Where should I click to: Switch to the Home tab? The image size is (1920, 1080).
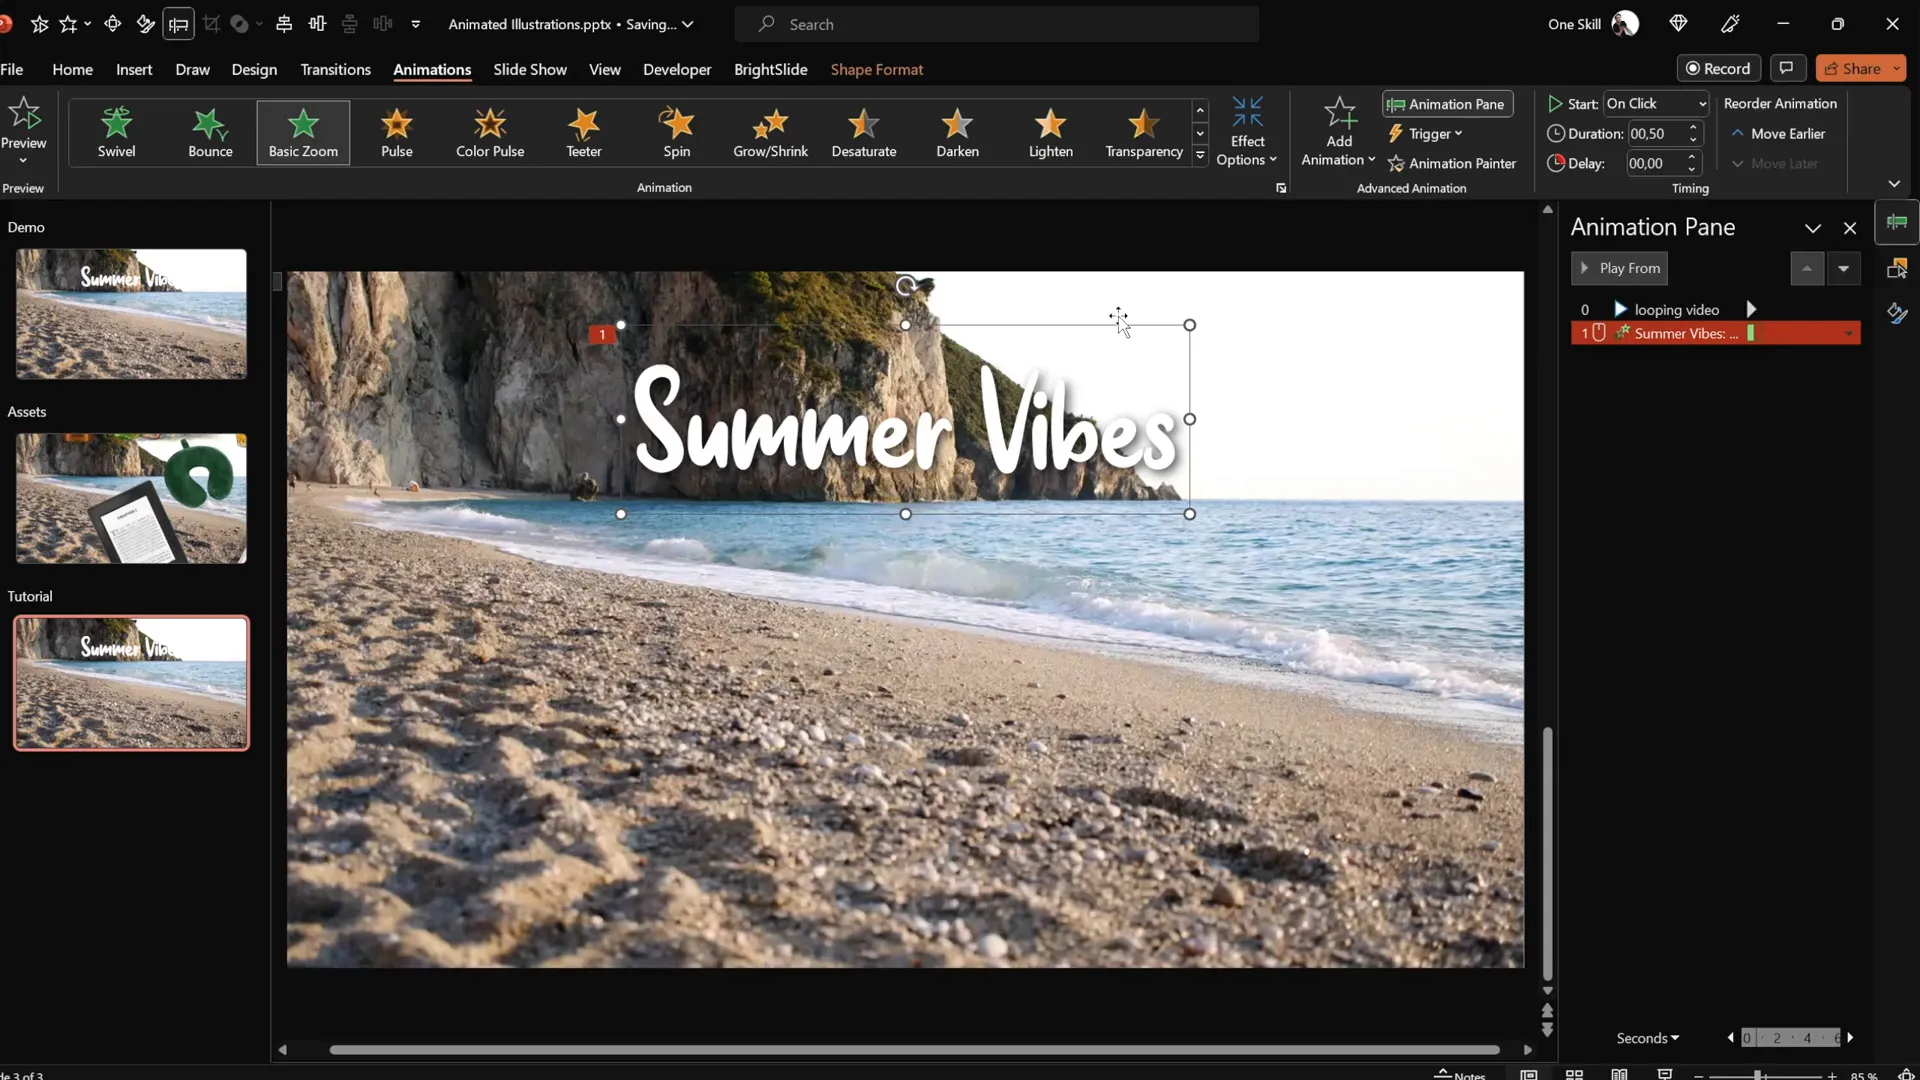pyautogui.click(x=72, y=69)
